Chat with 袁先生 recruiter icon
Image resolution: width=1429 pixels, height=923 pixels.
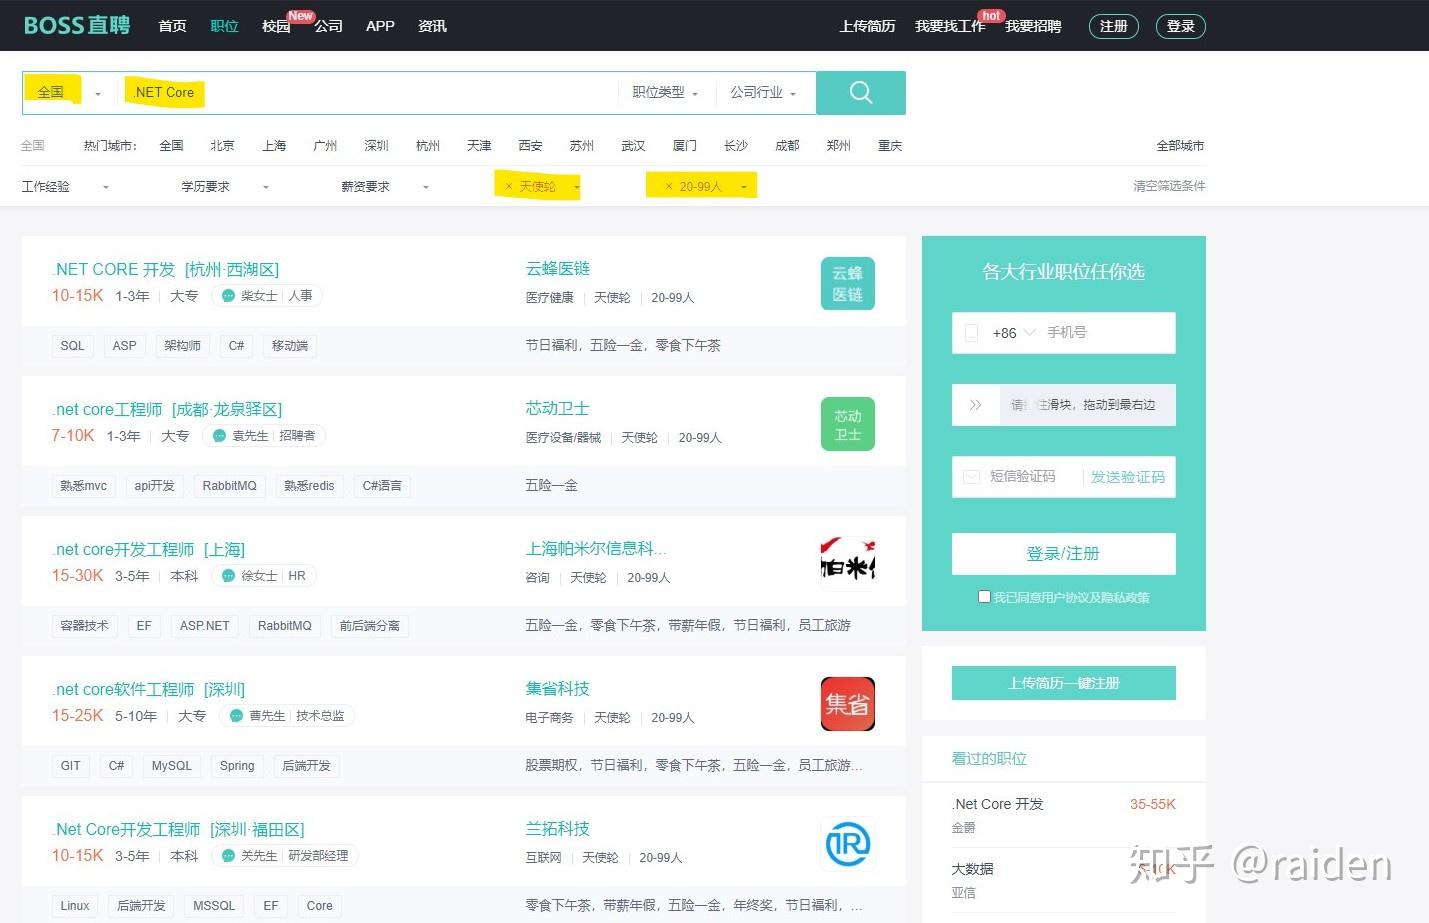click(219, 436)
